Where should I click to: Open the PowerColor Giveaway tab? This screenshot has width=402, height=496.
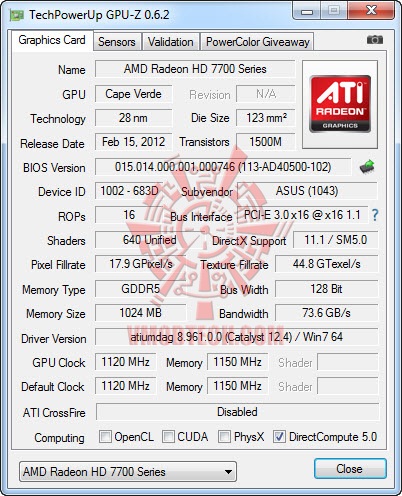[257, 42]
